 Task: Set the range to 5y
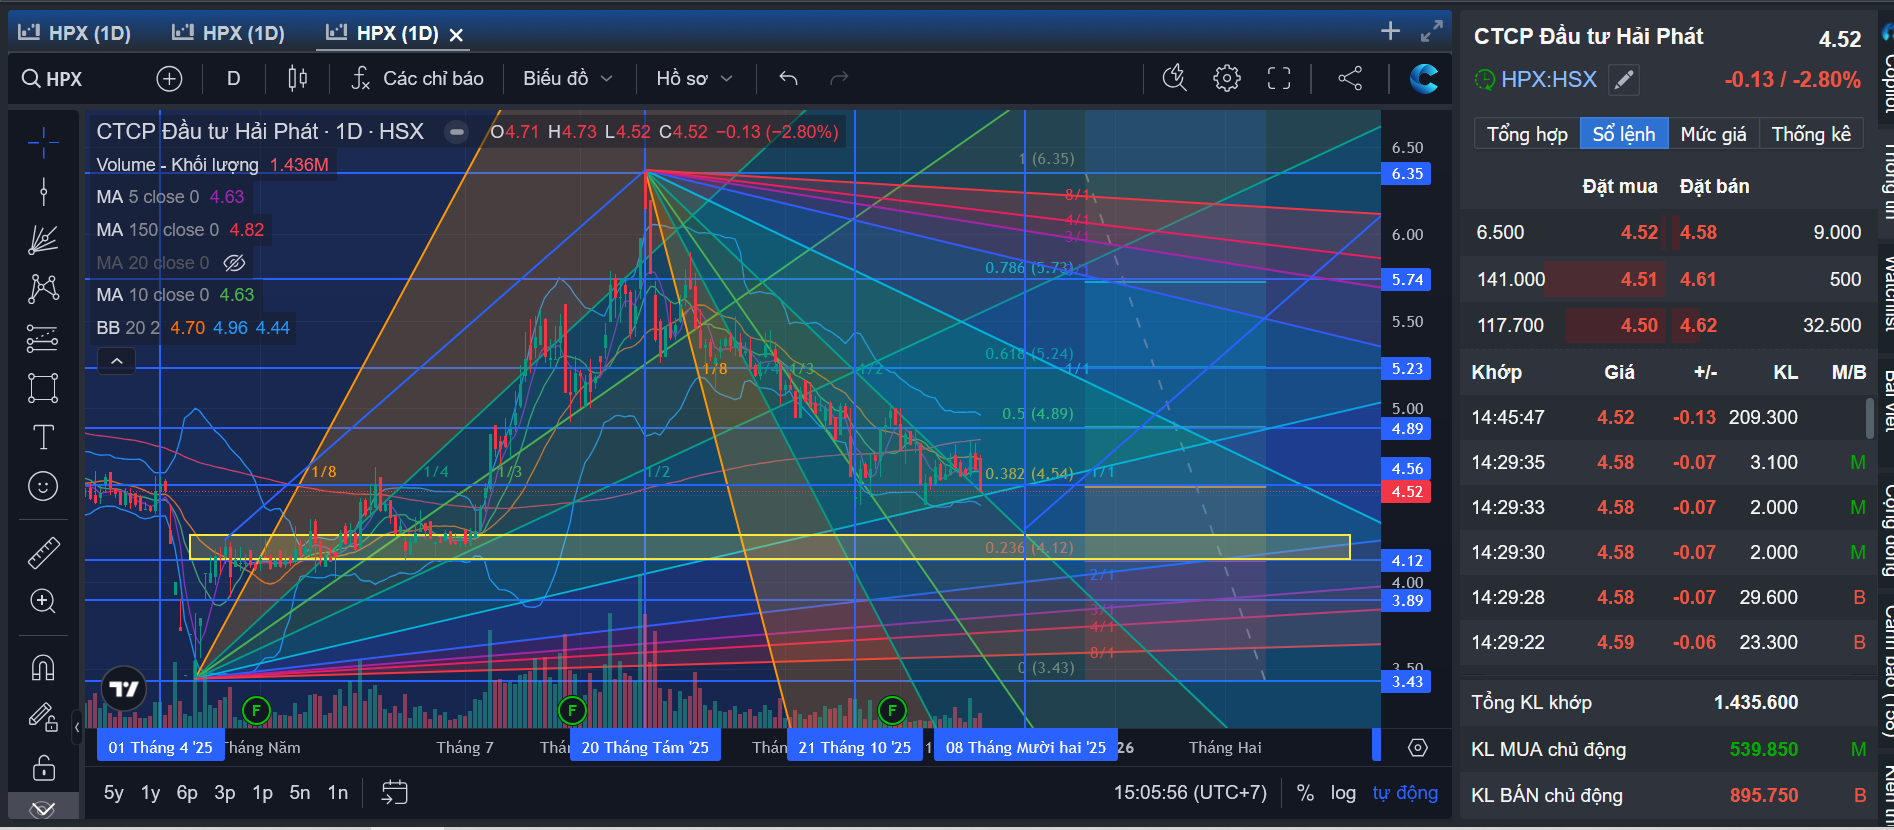point(114,793)
